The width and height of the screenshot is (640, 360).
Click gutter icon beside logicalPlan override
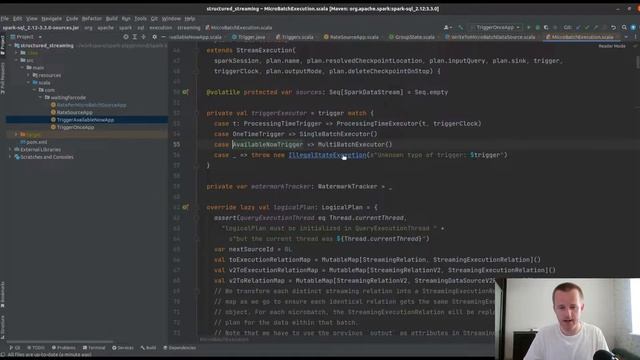click(x=185, y=207)
